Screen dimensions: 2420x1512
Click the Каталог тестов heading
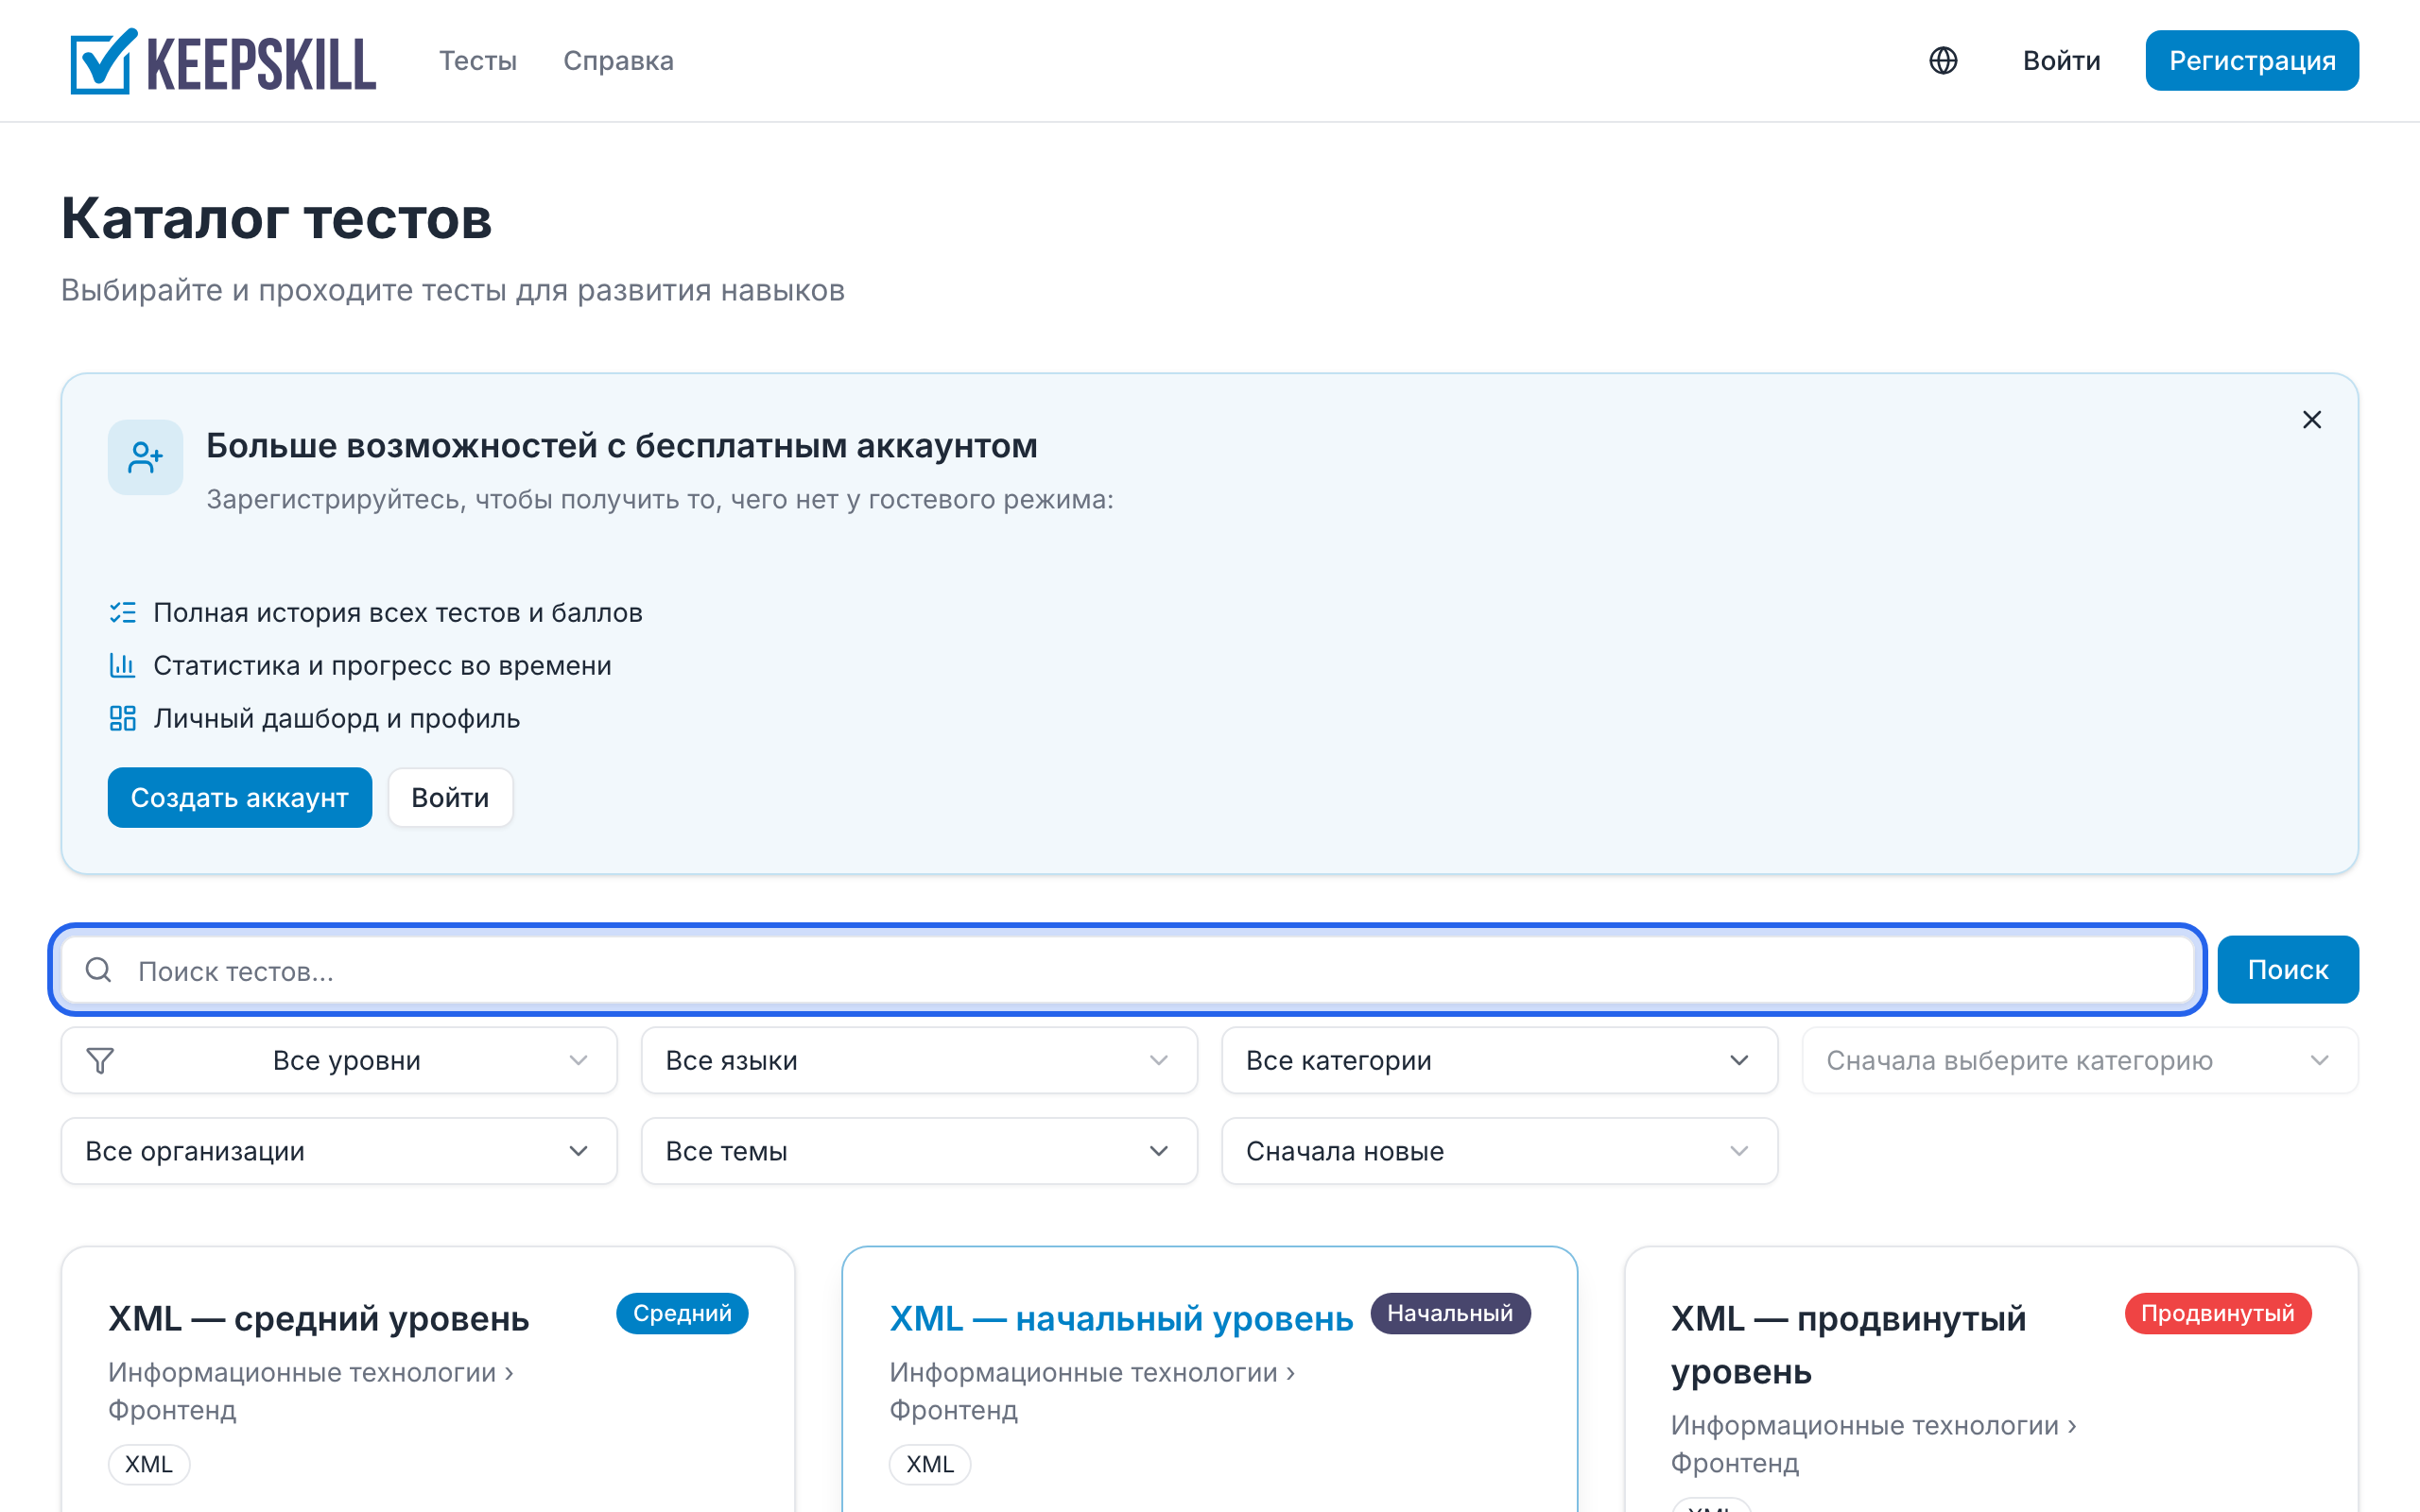click(276, 218)
